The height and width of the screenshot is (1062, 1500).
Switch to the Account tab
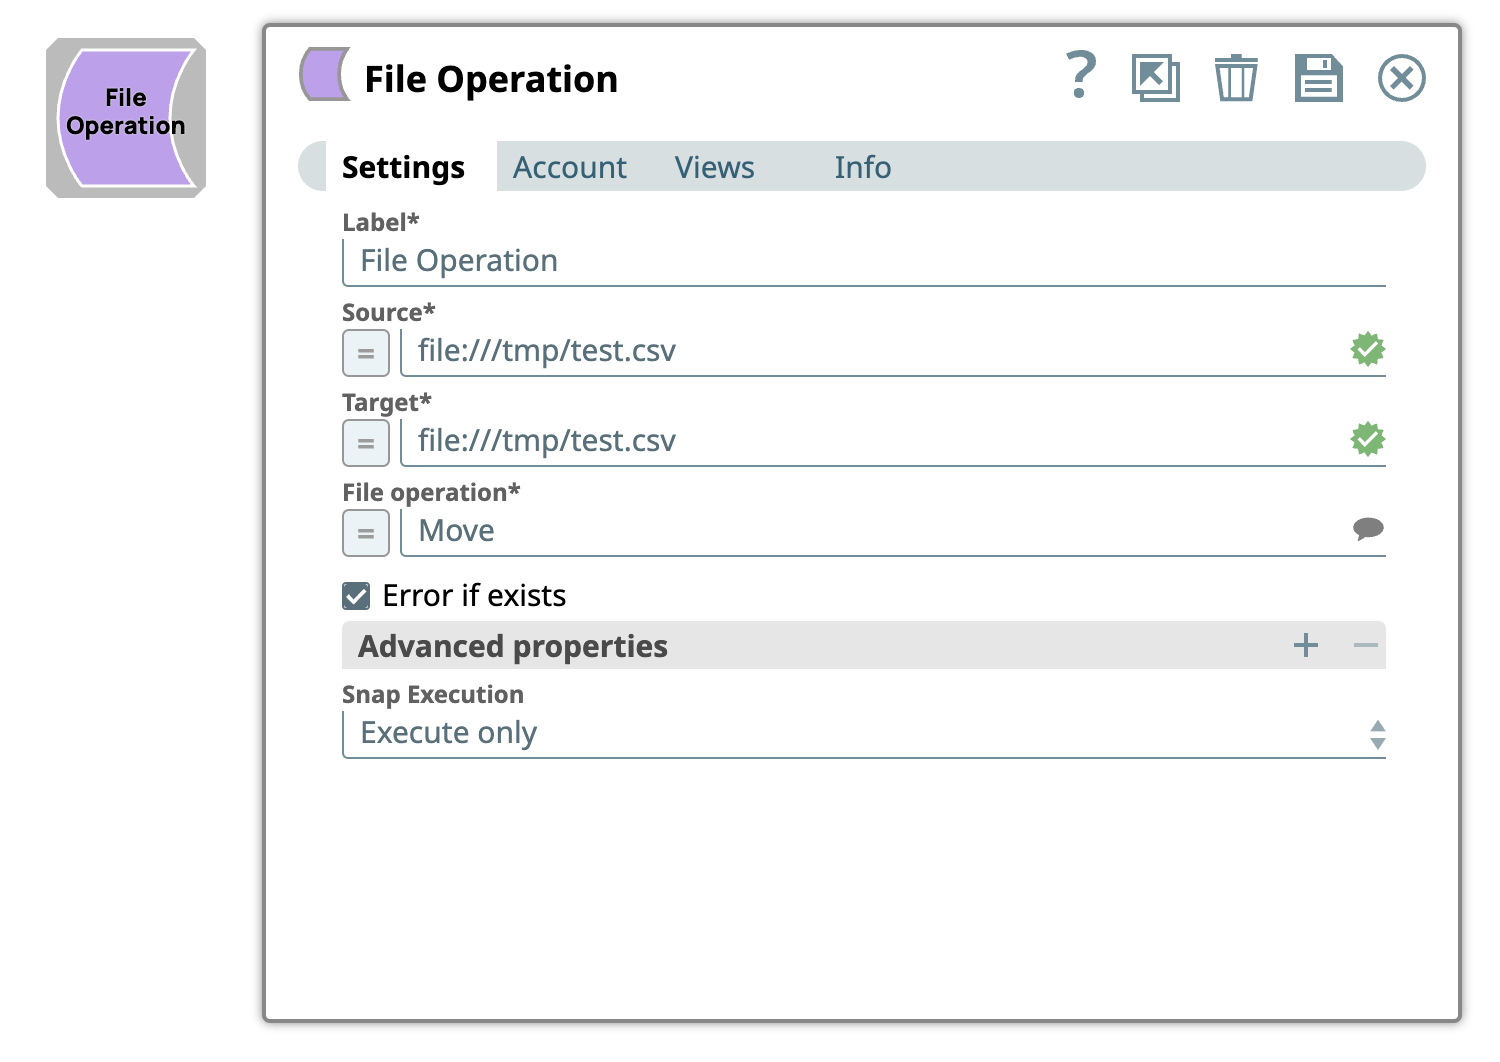[x=570, y=167]
